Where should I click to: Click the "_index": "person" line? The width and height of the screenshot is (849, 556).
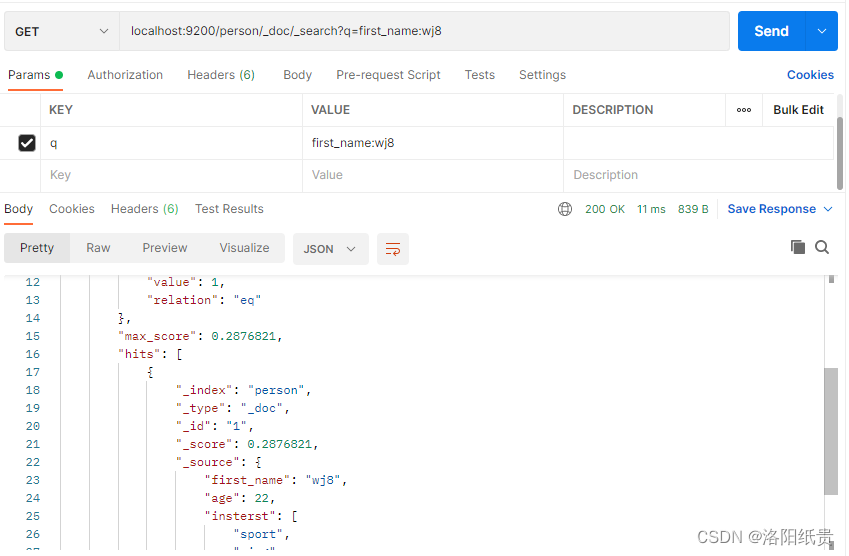pyautogui.click(x=243, y=390)
